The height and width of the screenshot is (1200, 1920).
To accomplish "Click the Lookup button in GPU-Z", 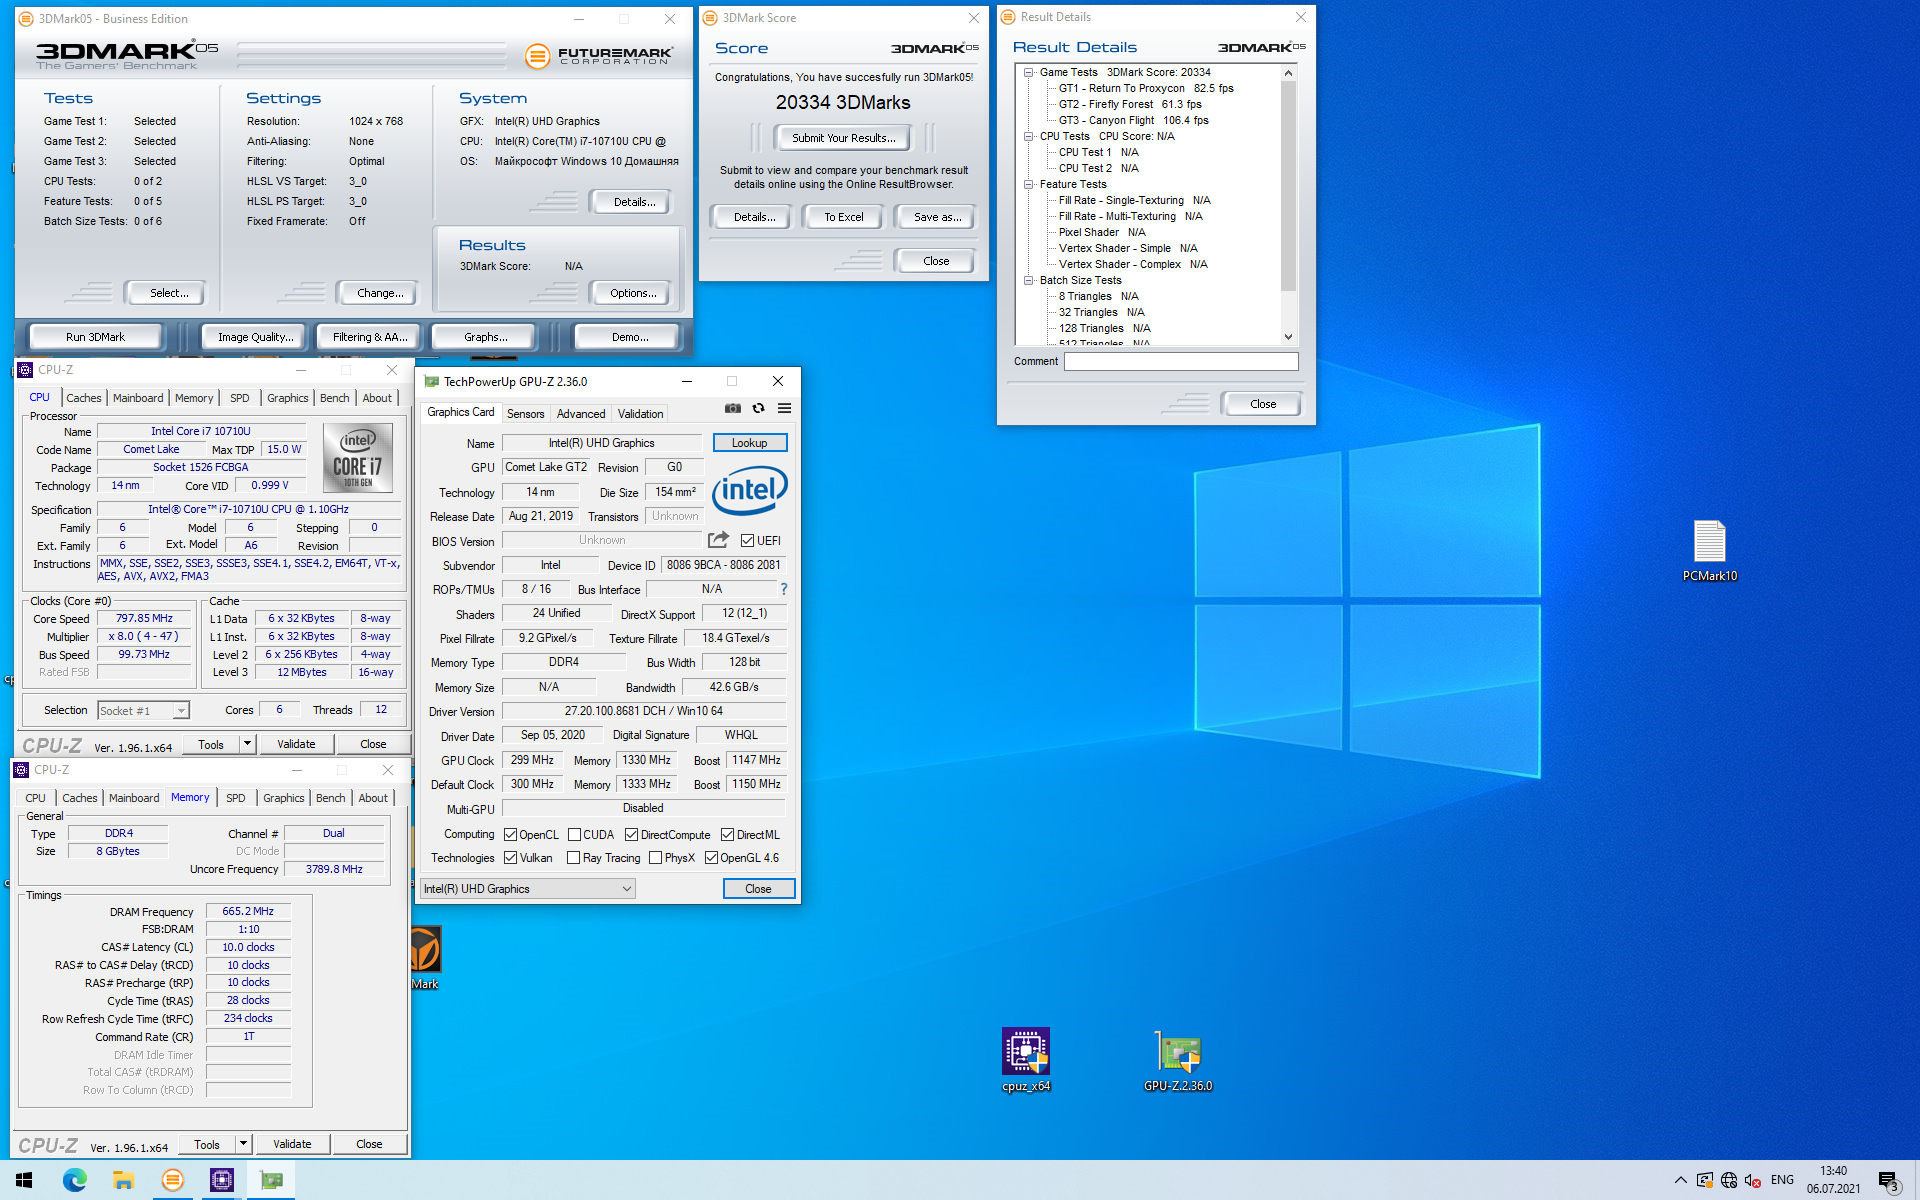I will 749,442.
